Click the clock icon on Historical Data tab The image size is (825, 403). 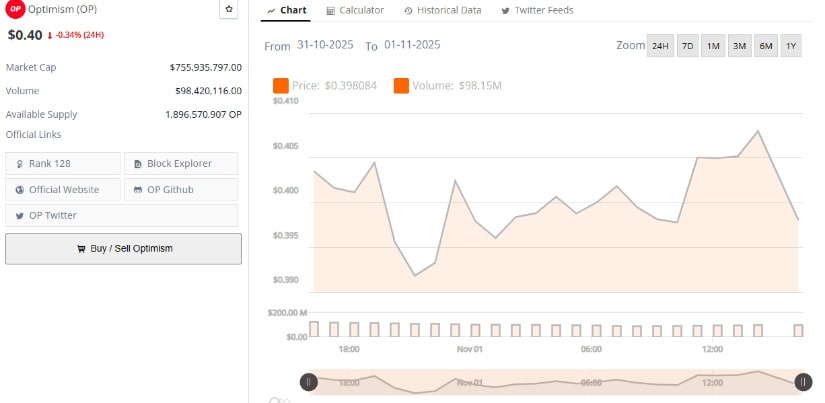pyautogui.click(x=408, y=11)
